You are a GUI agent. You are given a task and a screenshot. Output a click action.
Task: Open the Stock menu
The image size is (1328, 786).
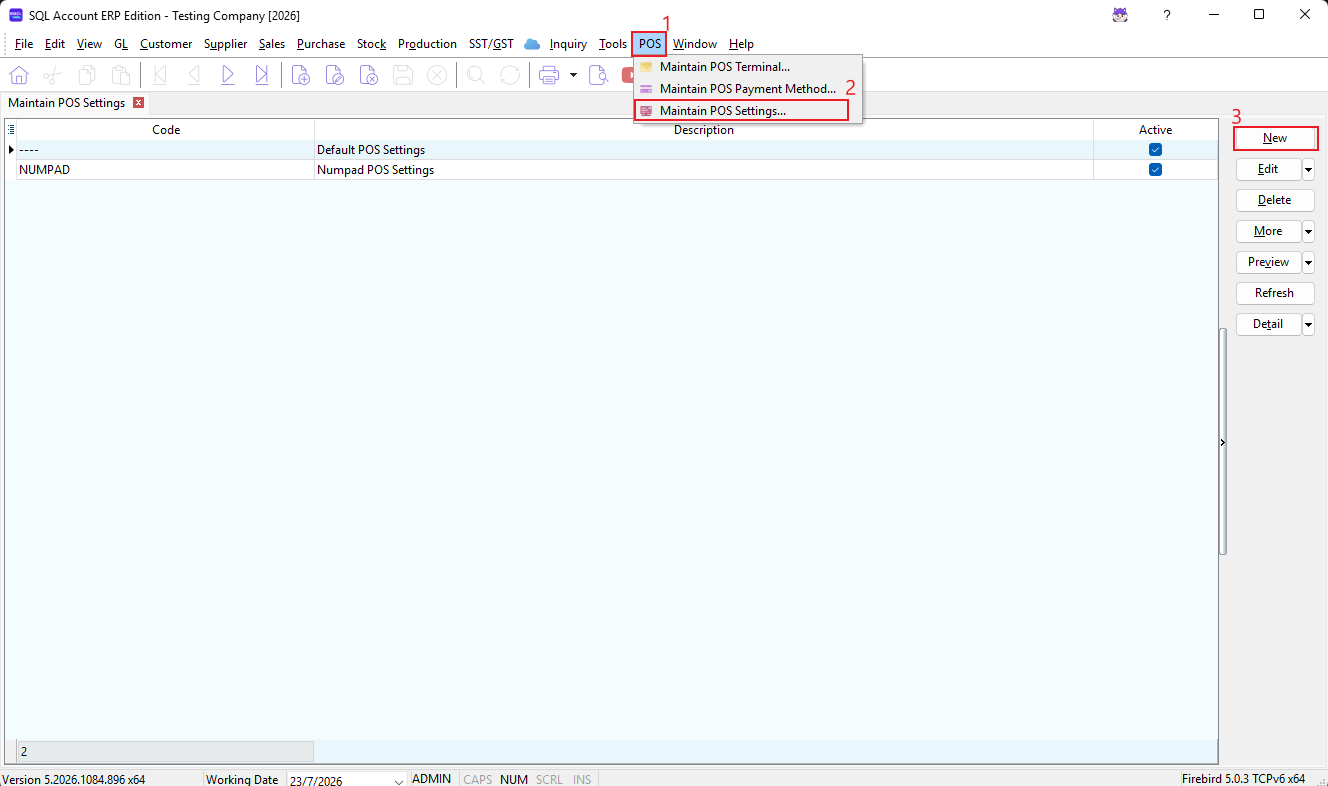pos(371,44)
